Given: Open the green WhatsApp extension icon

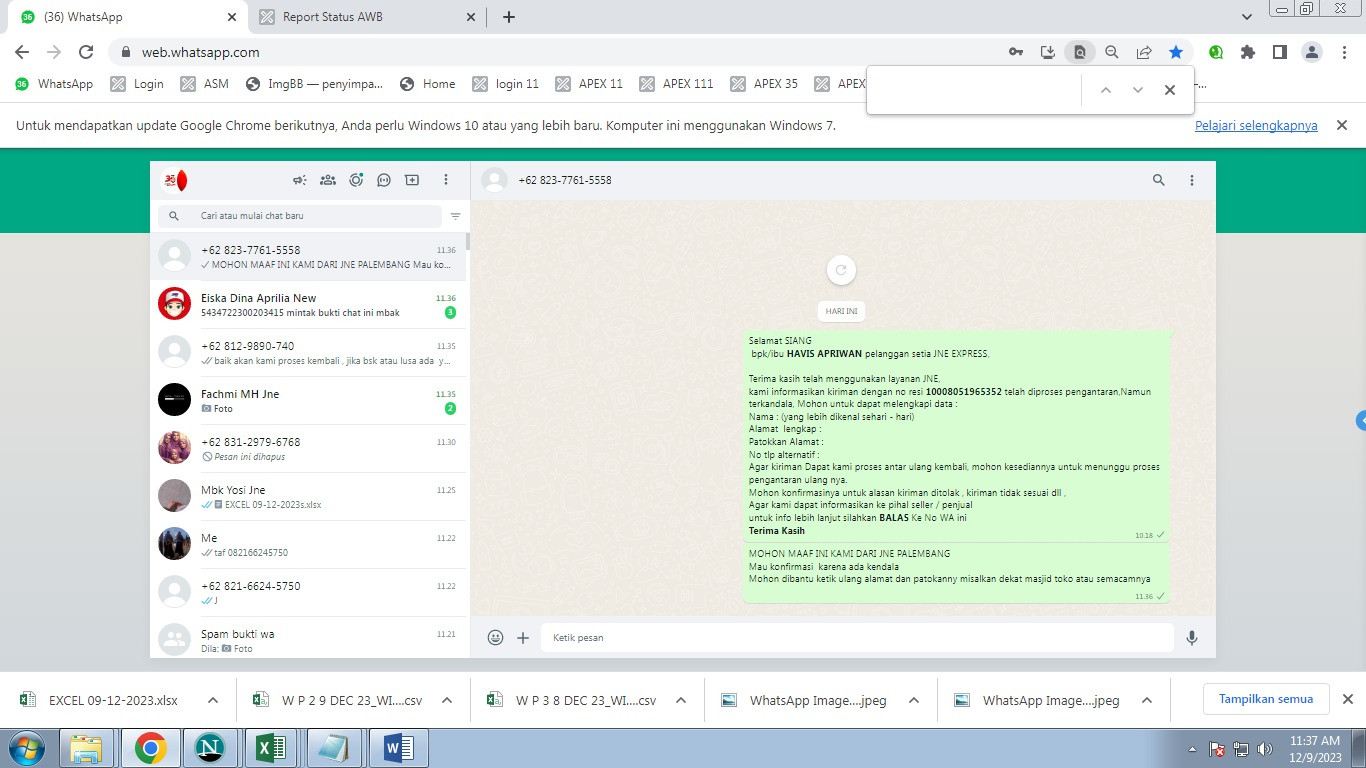Looking at the screenshot, I should (x=1216, y=52).
